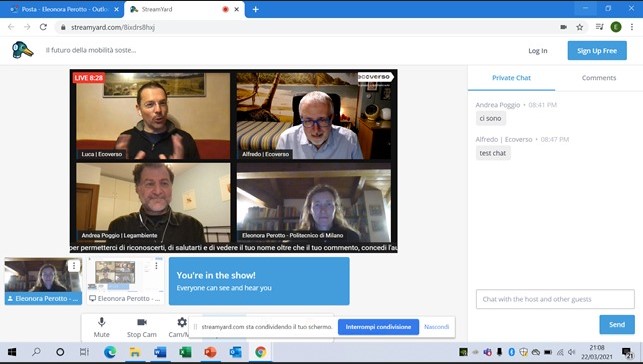
Task: Open options menu on Eleonora camera thumbnail
Action: click(x=74, y=266)
